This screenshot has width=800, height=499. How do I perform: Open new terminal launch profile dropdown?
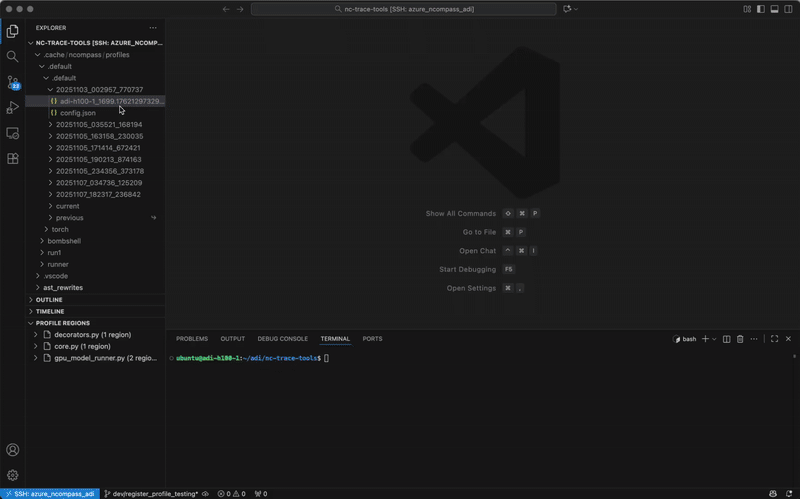(714, 339)
